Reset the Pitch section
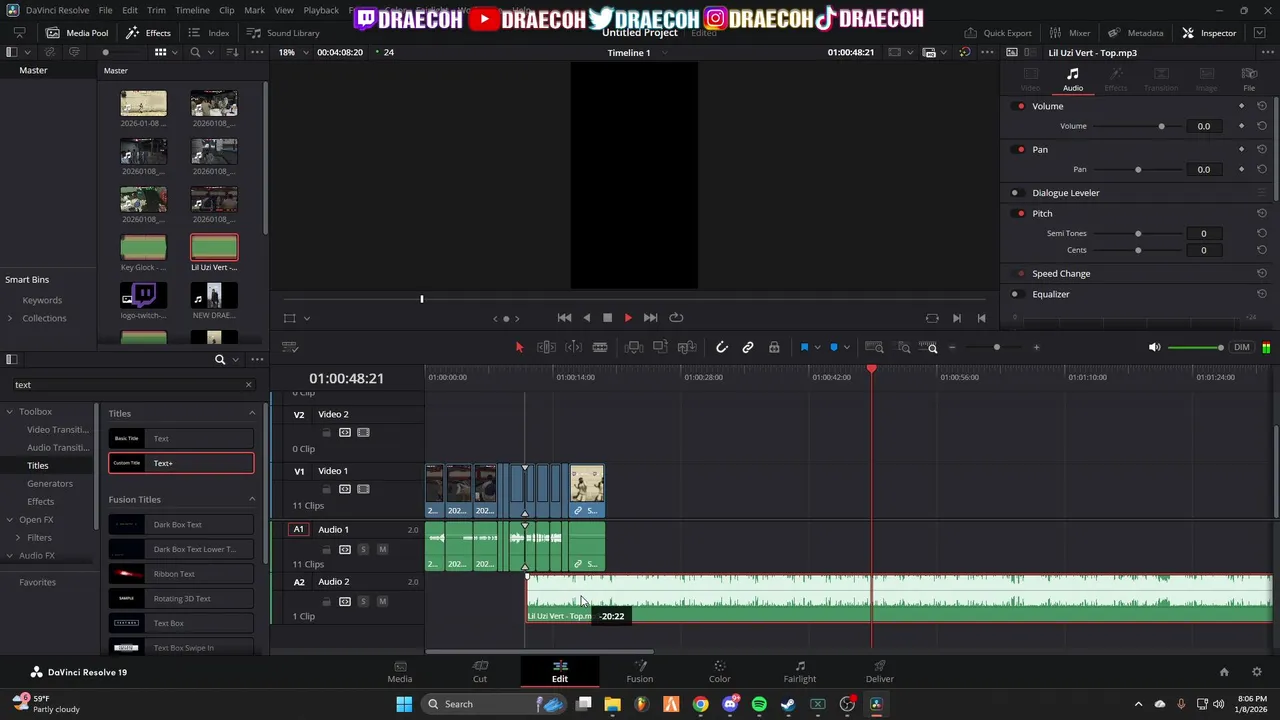The width and height of the screenshot is (1280, 720). pos(1262,213)
